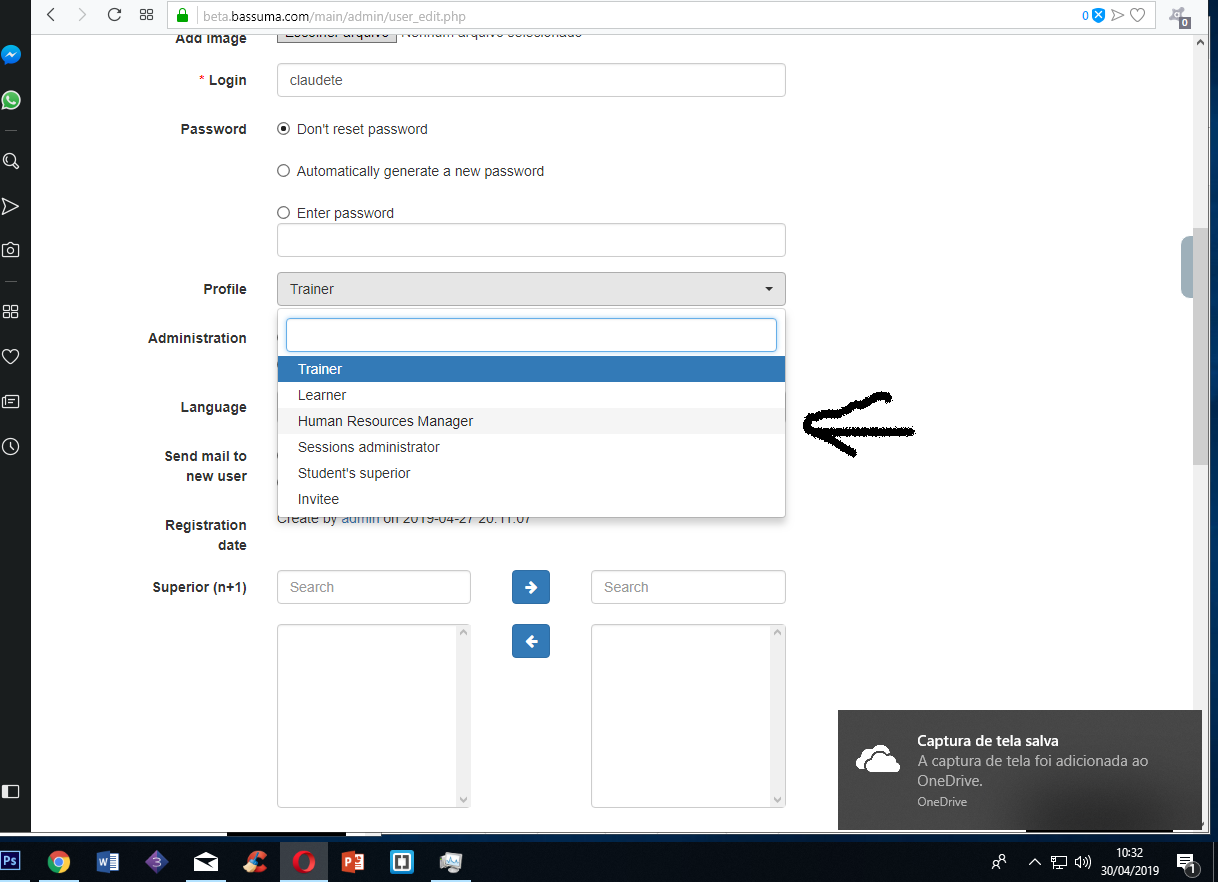Image resolution: width=1218 pixels, height=882 pixels.
Task: Open bookmarks with the heart sidebar icon
Action: (11, 356)
